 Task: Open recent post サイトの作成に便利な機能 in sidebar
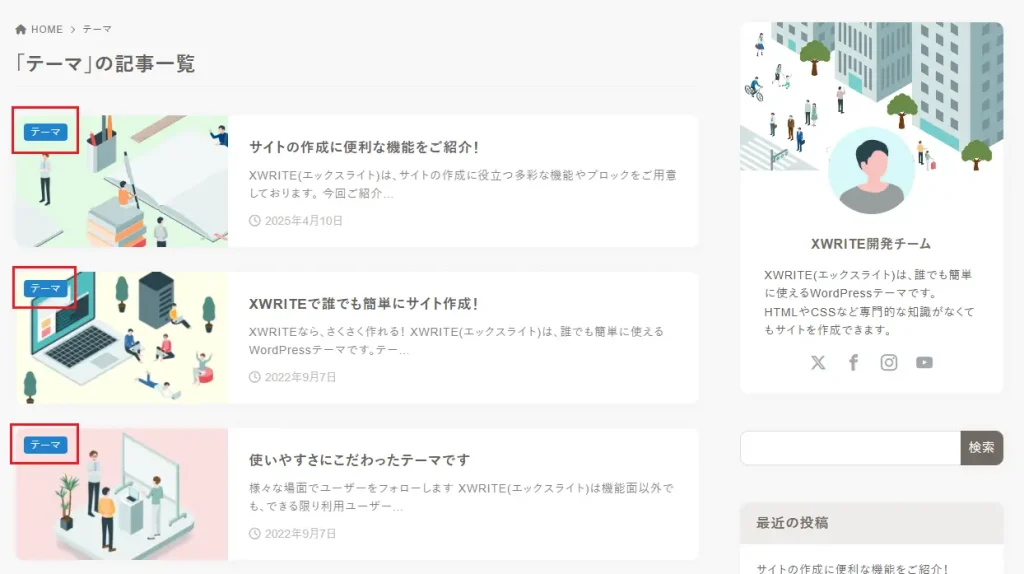(x=852, y=569)
